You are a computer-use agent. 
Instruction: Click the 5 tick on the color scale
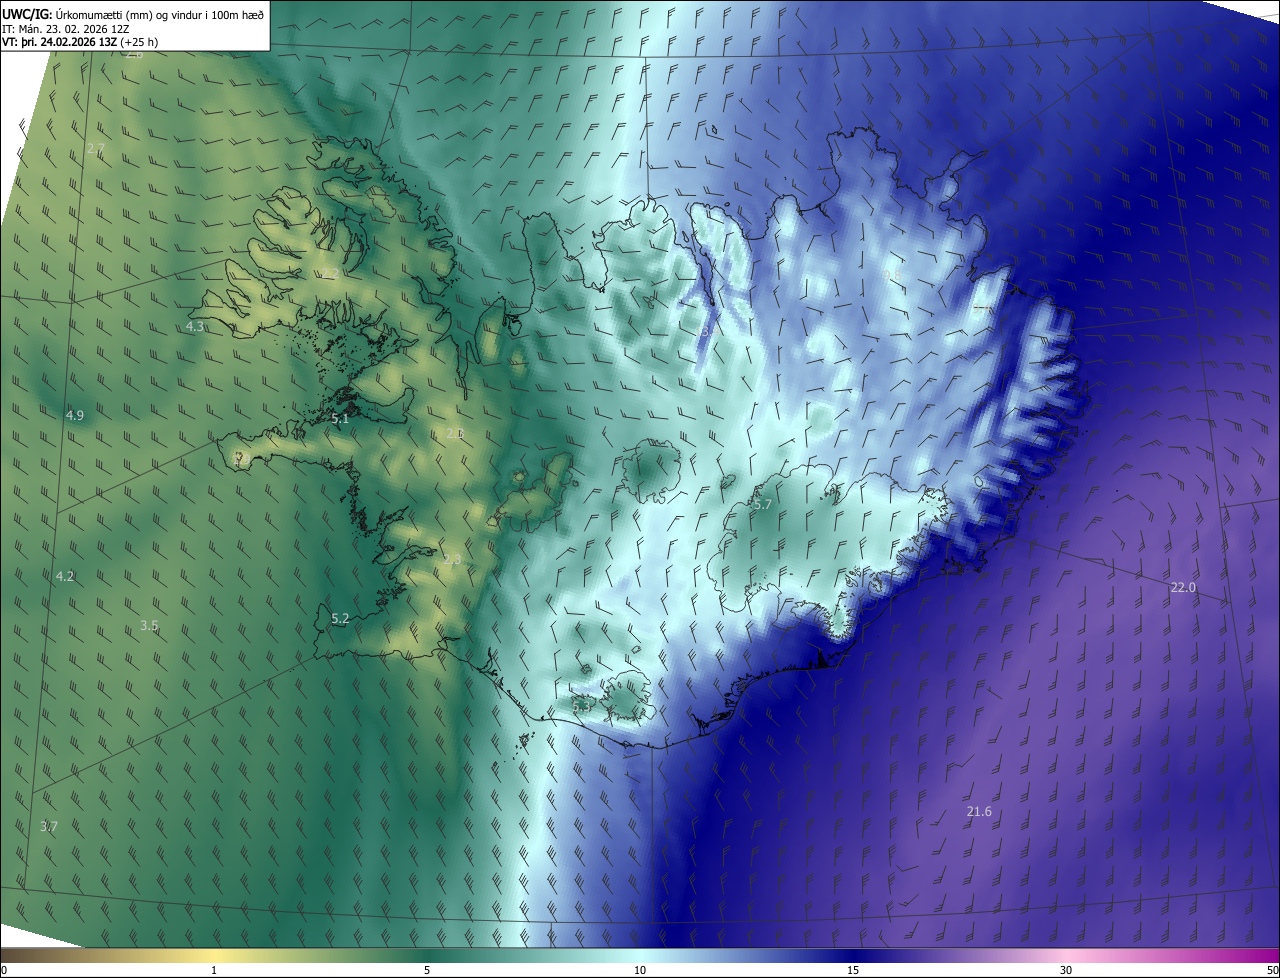pyautogui.click(x=427, y=971)
